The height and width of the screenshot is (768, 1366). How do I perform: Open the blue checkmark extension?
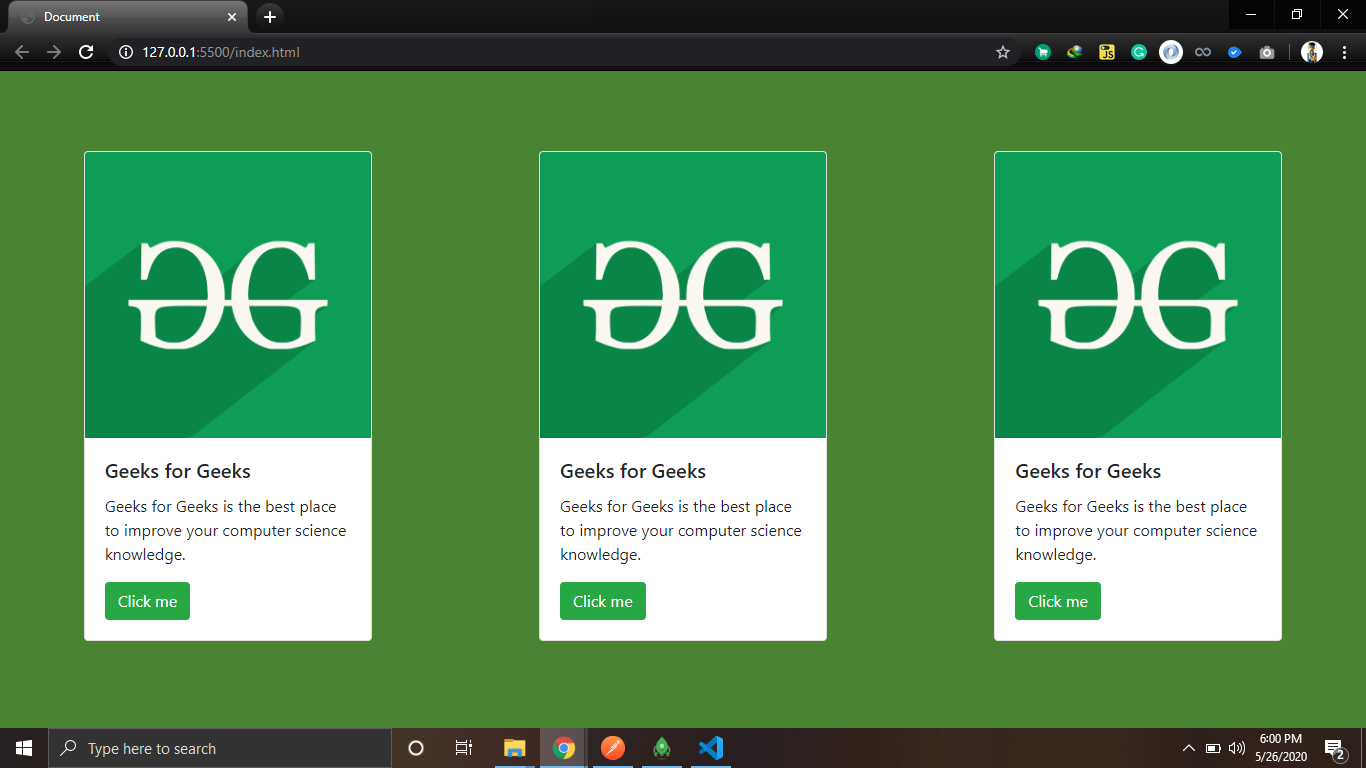pyautogui.click(x=1235, y=52)
